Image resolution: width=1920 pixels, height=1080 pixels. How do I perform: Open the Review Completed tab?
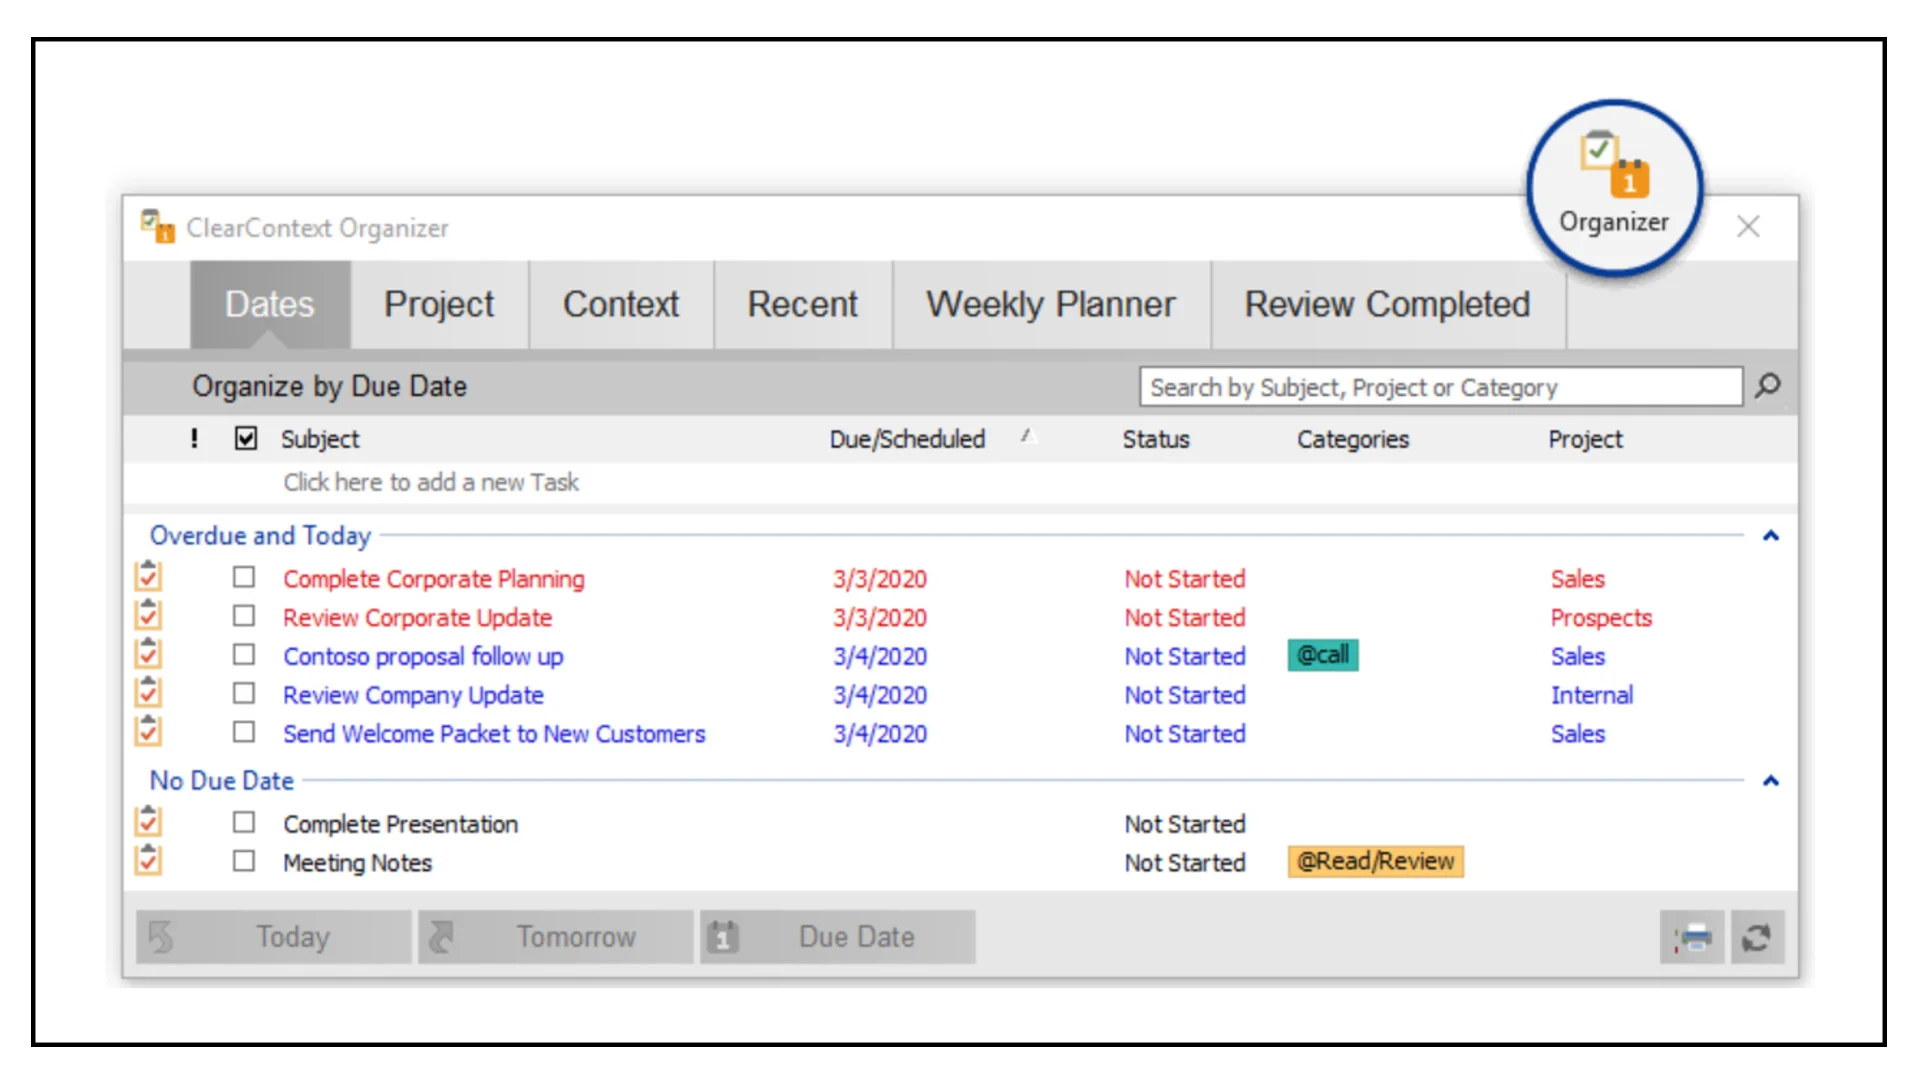pyautogui.click(x=1388, y=304)
